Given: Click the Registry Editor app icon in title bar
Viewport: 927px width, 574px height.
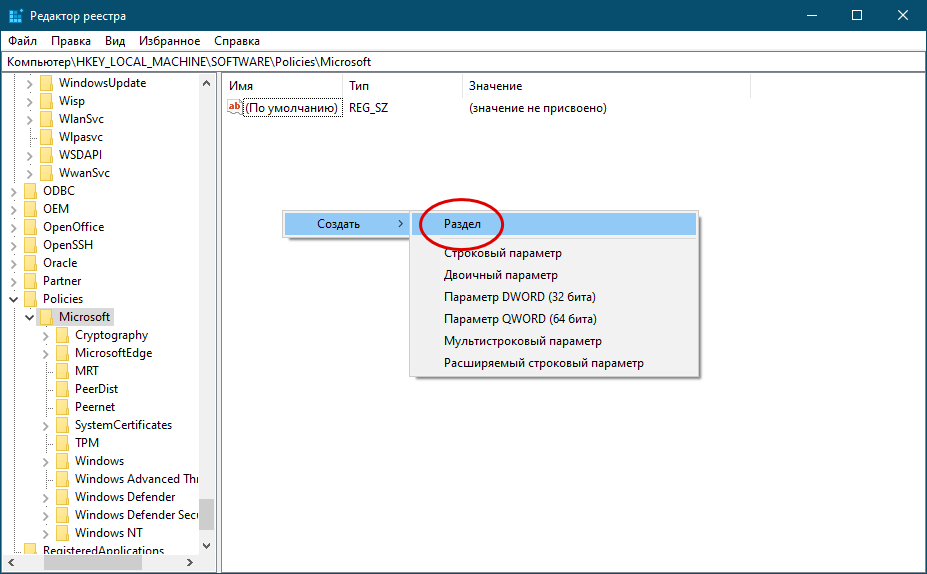Looking at the screenshot, I should click(15, 16).
